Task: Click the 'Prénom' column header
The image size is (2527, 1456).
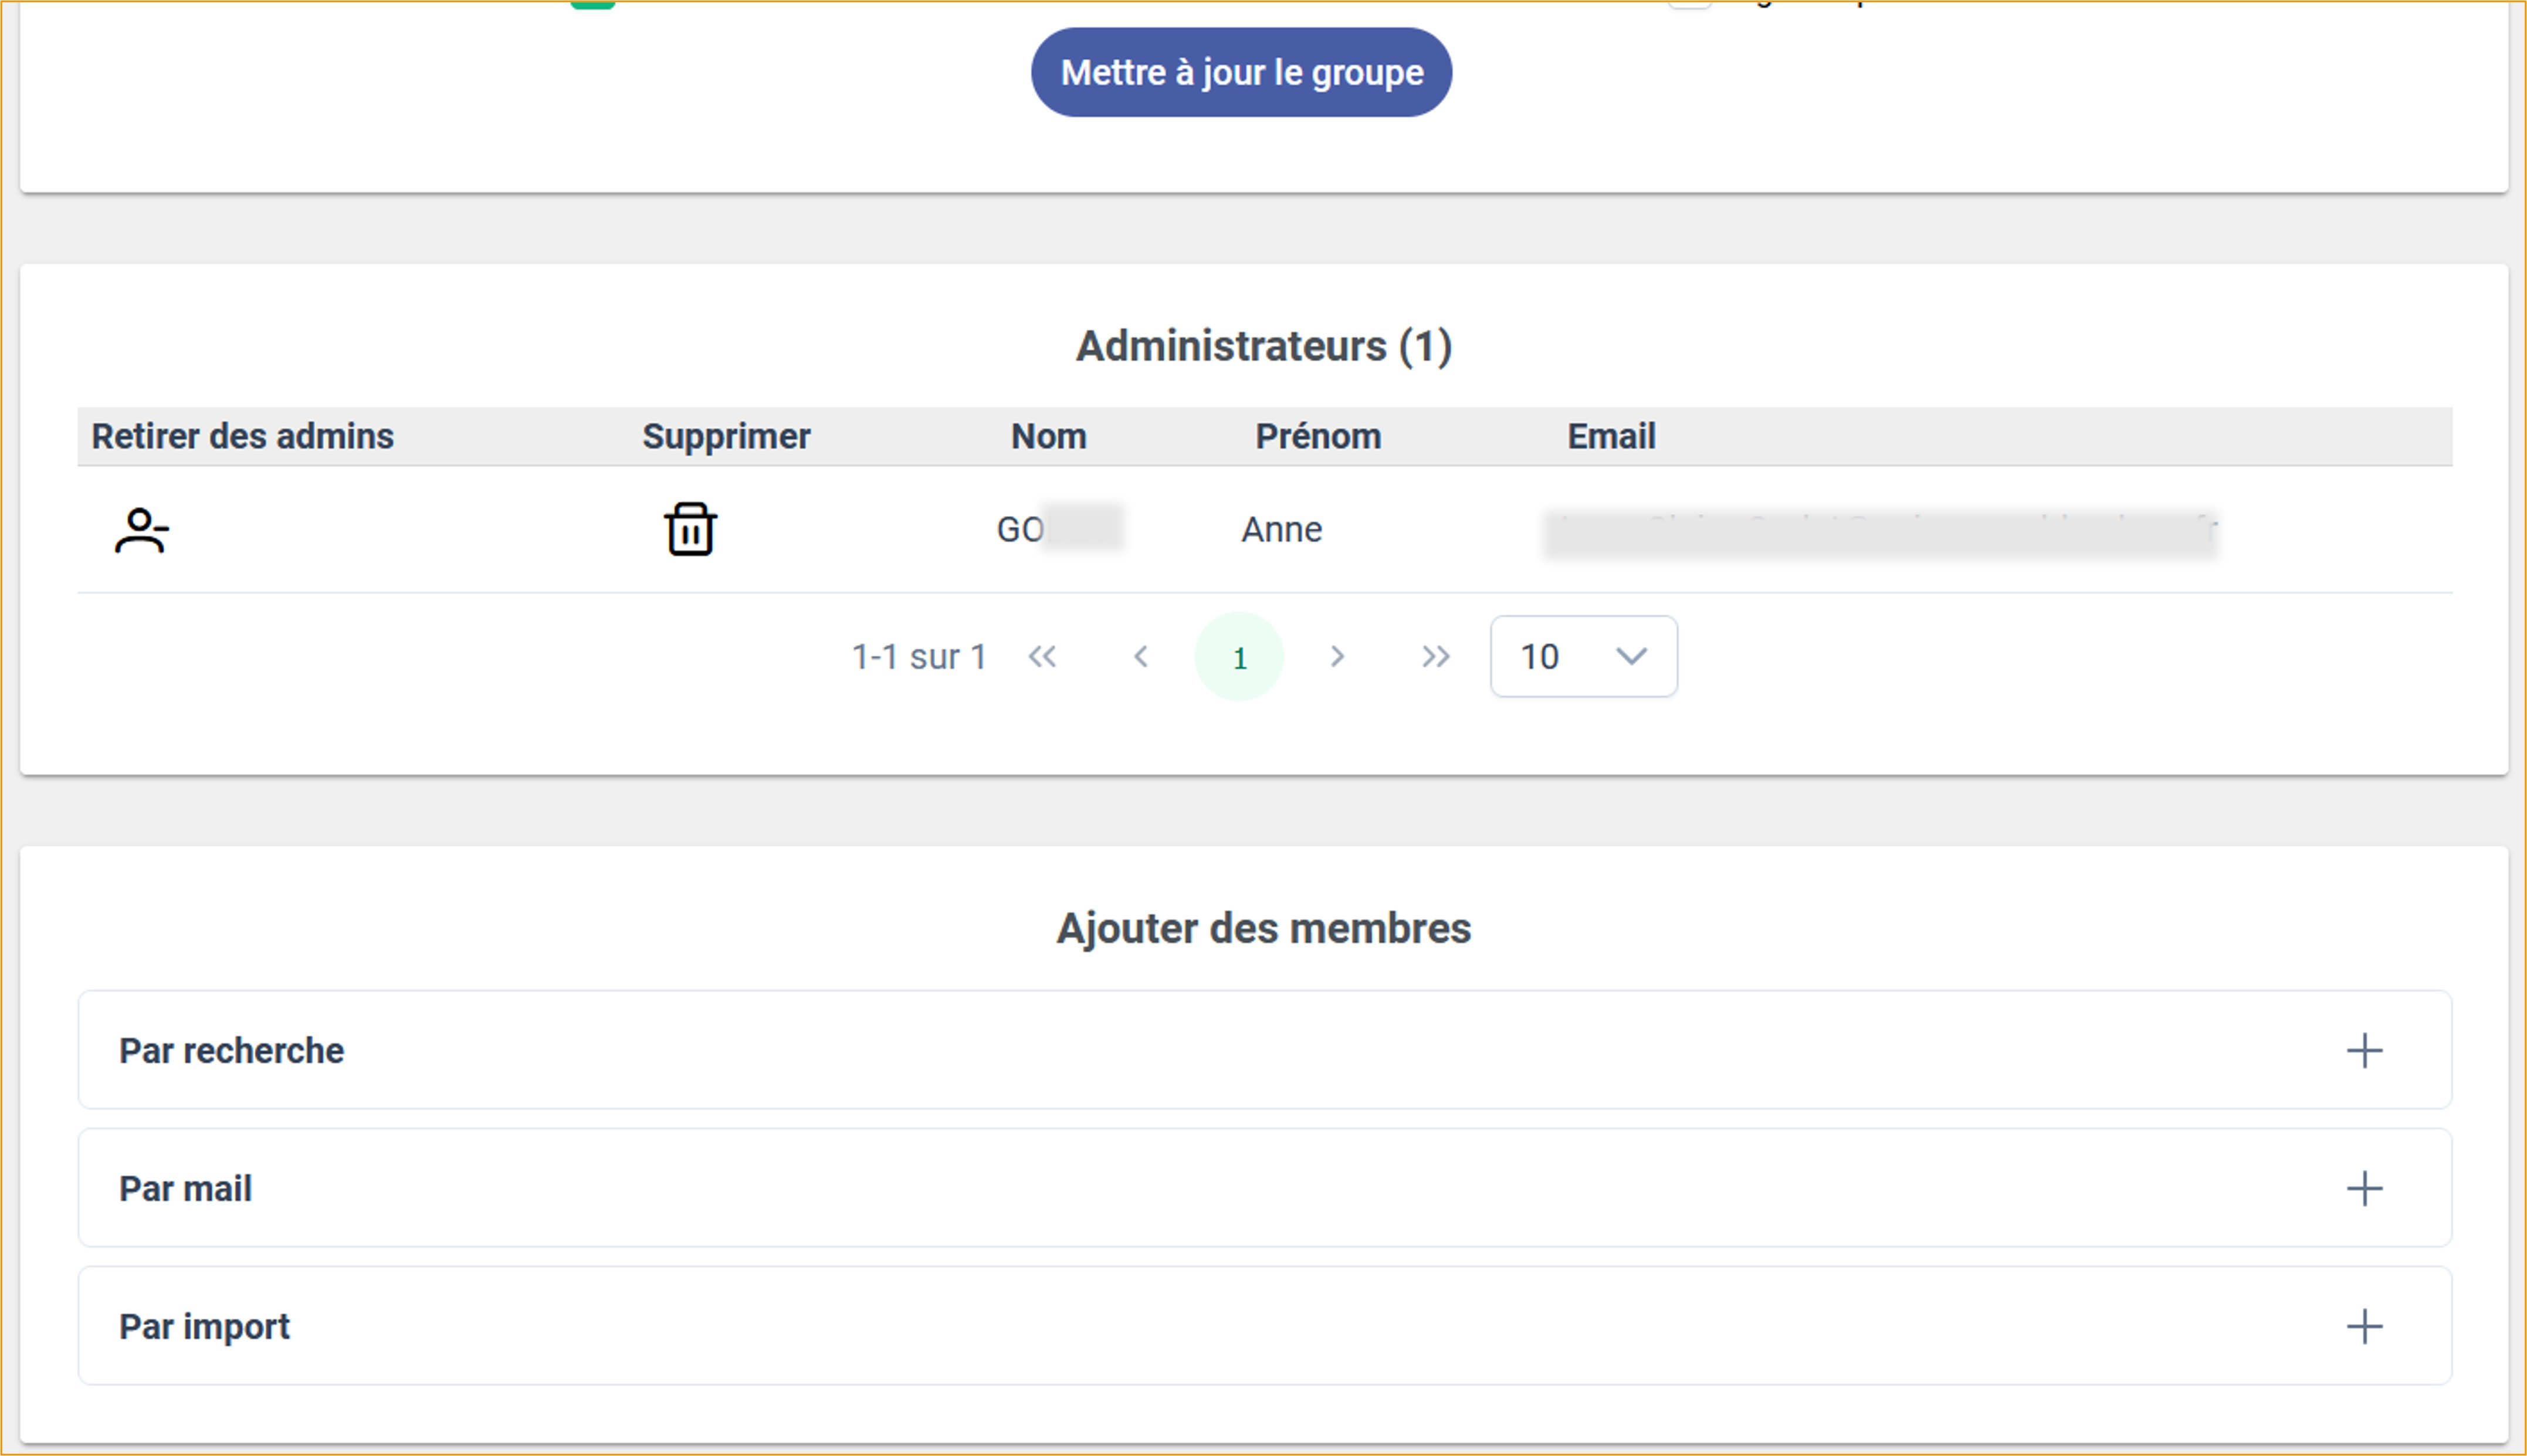Action: coord(1318,436)
